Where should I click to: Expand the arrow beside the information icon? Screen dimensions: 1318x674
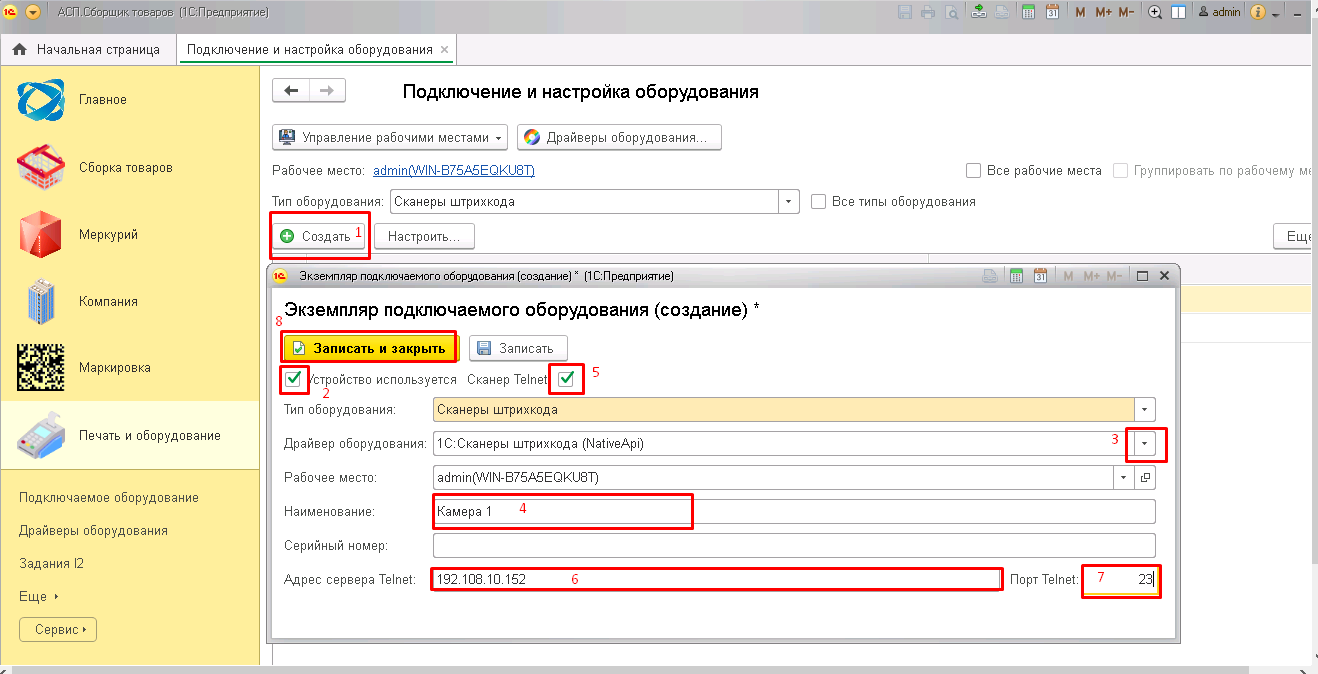[x=1275, y=13]
